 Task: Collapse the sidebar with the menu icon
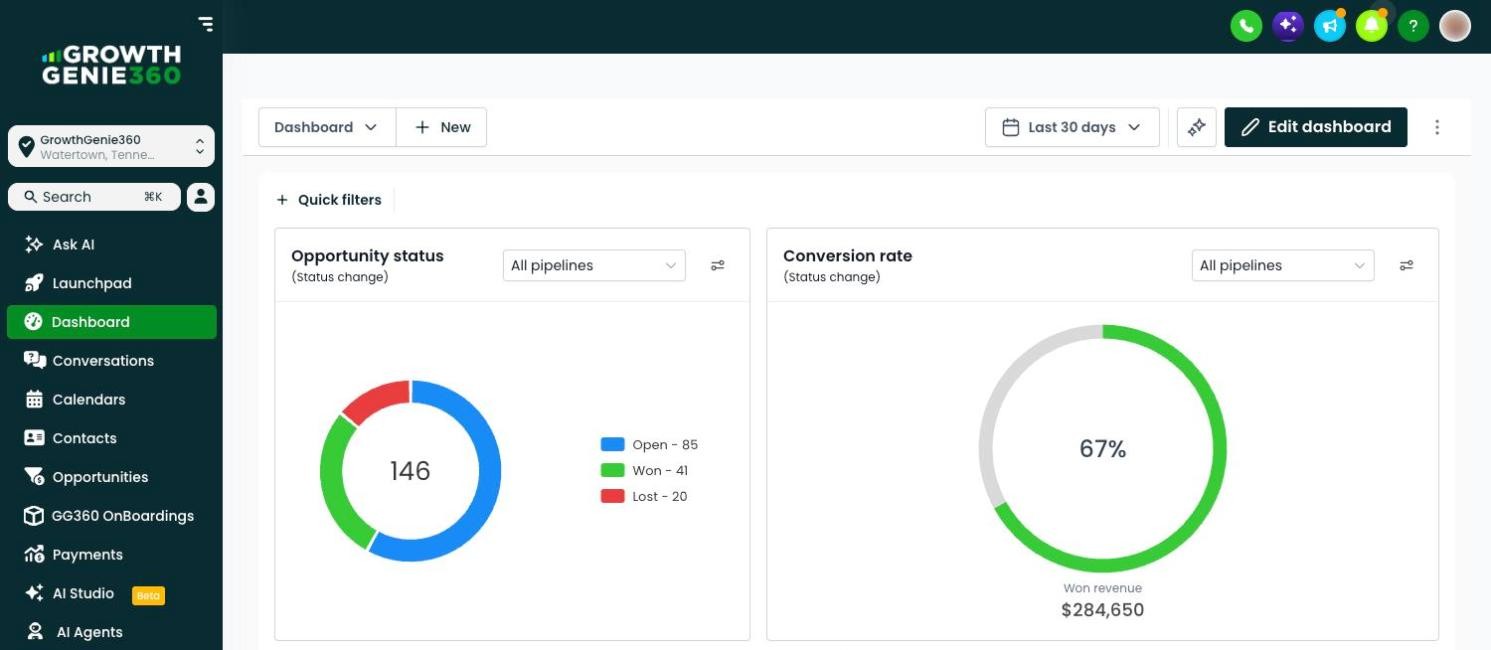tap(205, 24)
